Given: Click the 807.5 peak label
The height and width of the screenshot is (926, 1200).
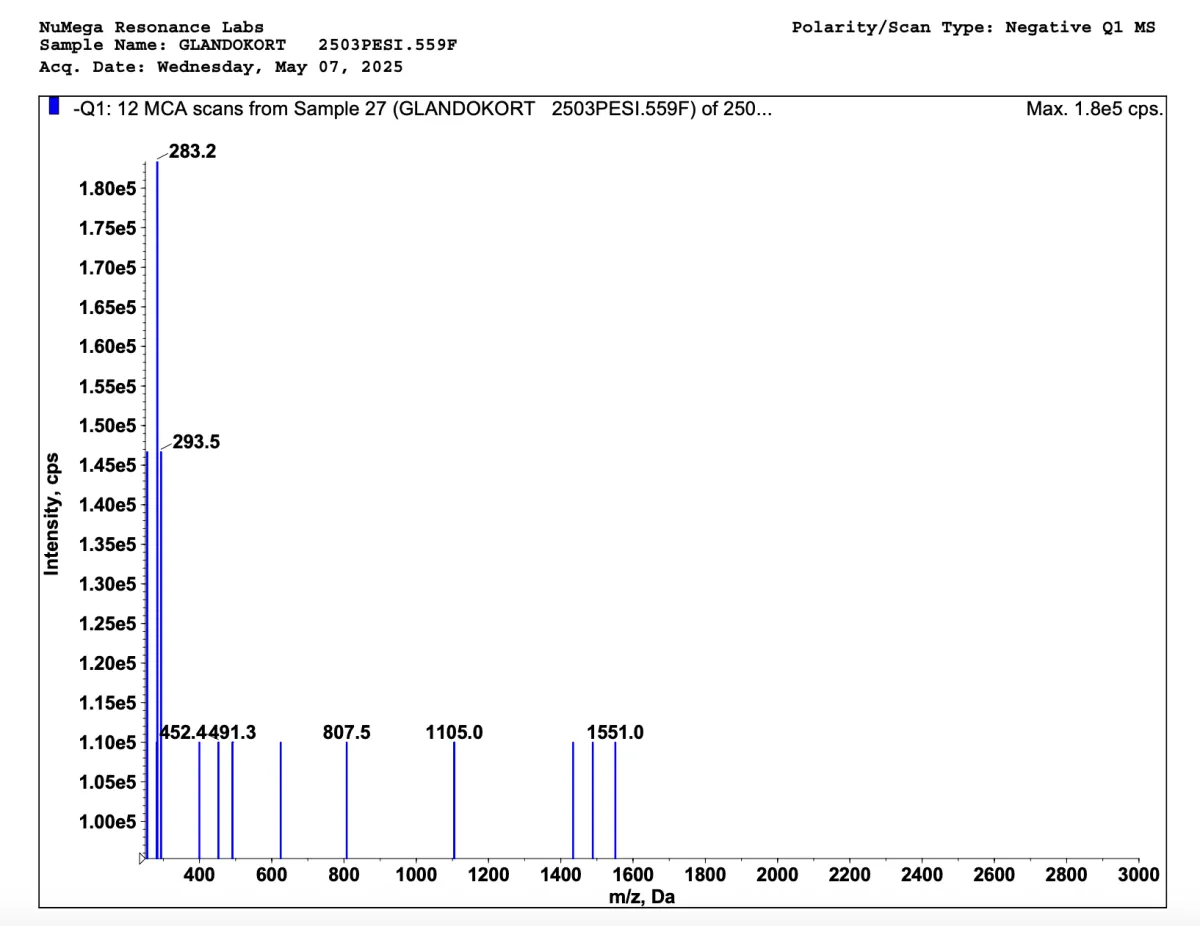Looking at the screenshot, I should [347, 732].
